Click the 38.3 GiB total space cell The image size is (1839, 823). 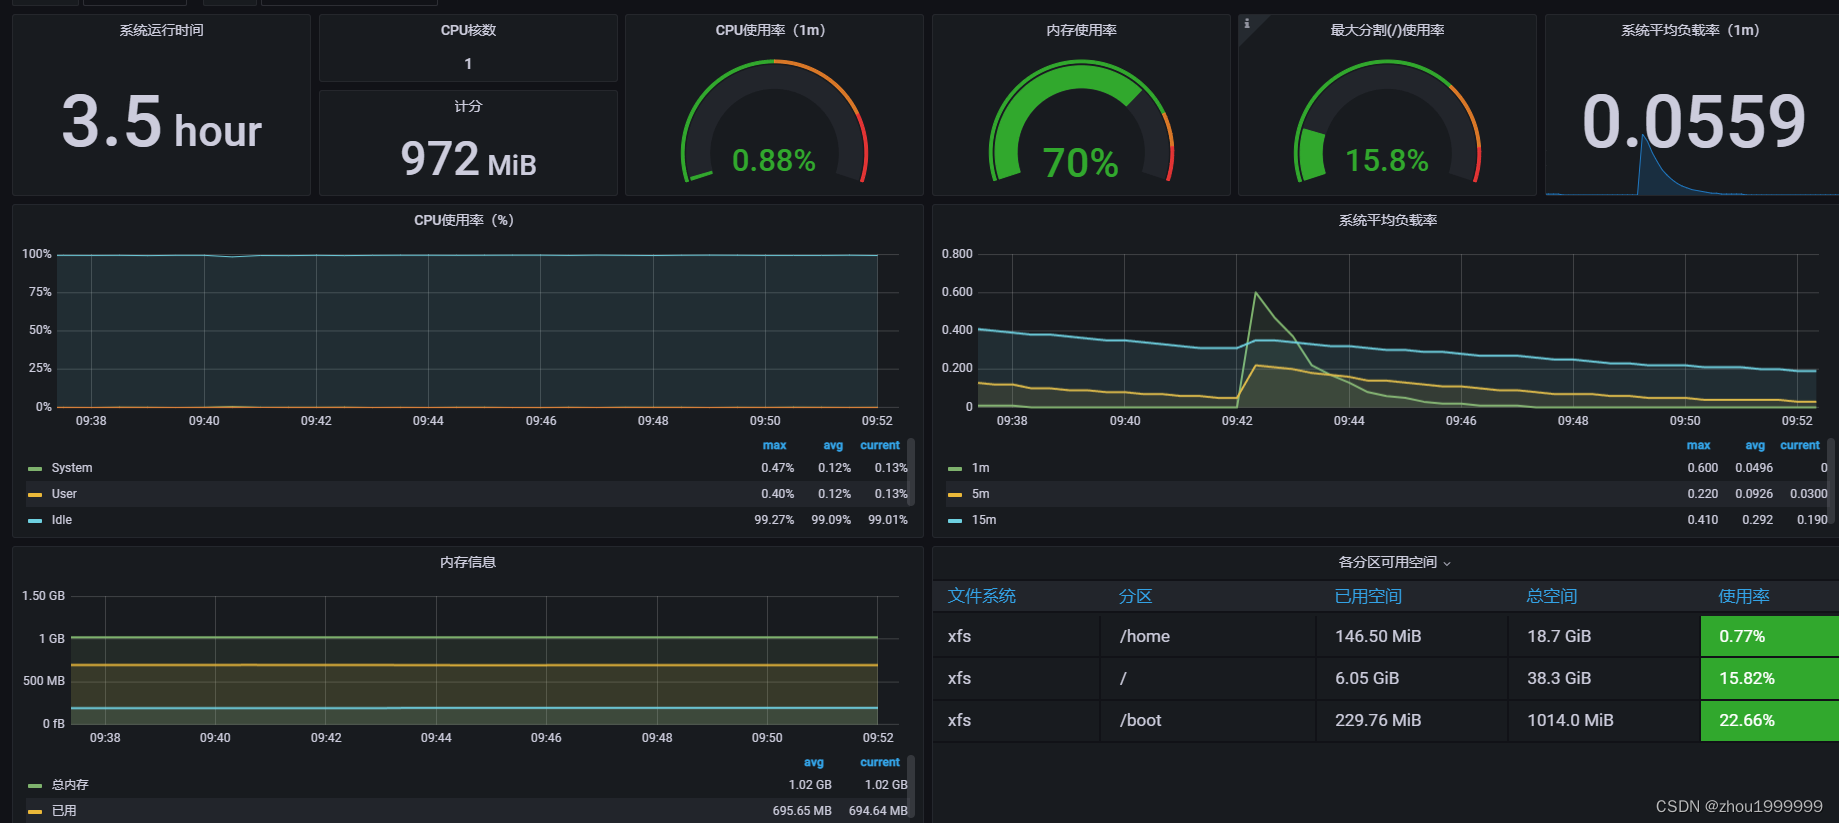click(x=1603, y=678)
